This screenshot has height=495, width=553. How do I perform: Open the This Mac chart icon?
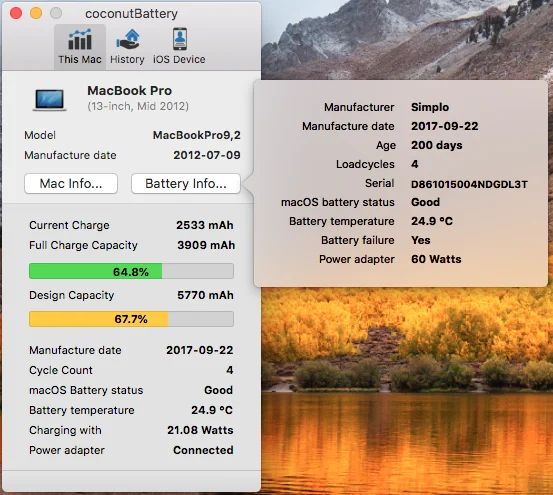pos(80,39)
